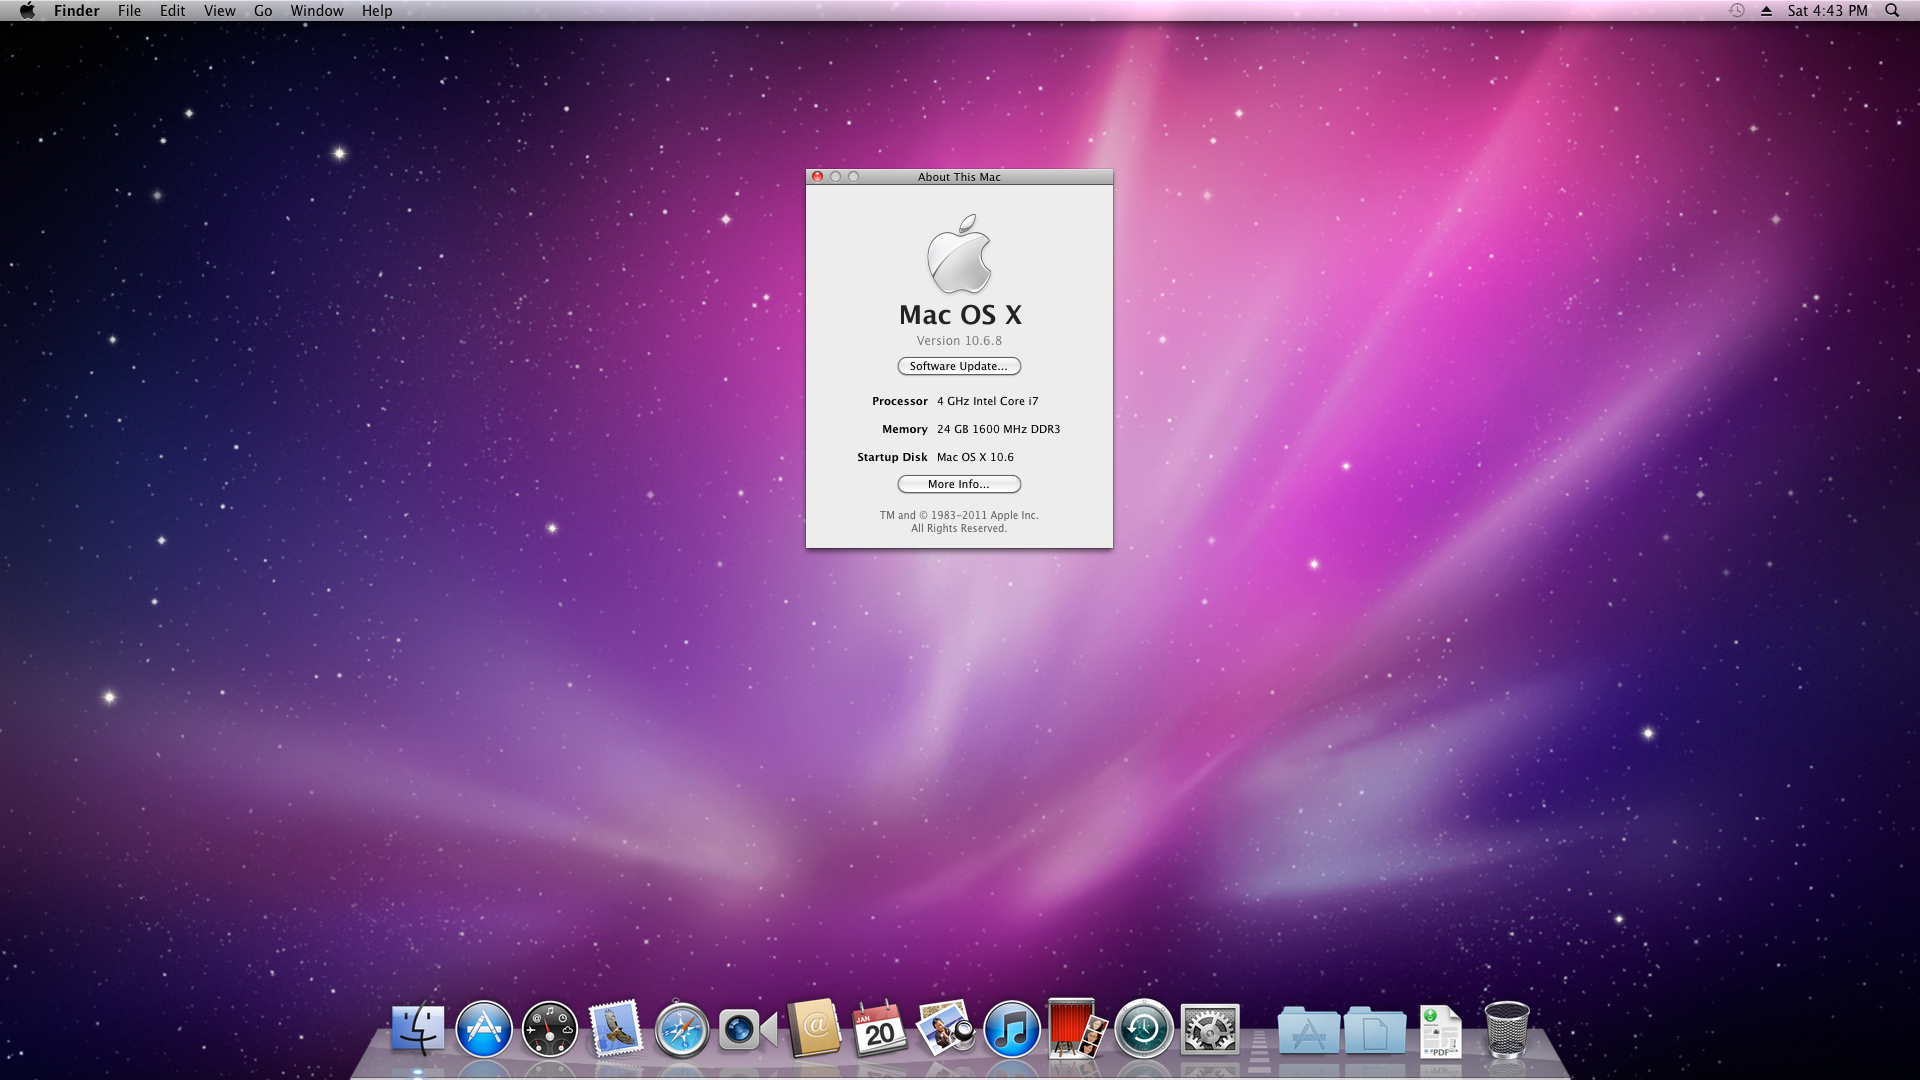Expand the Applications folder stack
This screenshot has width=1920, height=1080.
[x=1308, y=1031]
